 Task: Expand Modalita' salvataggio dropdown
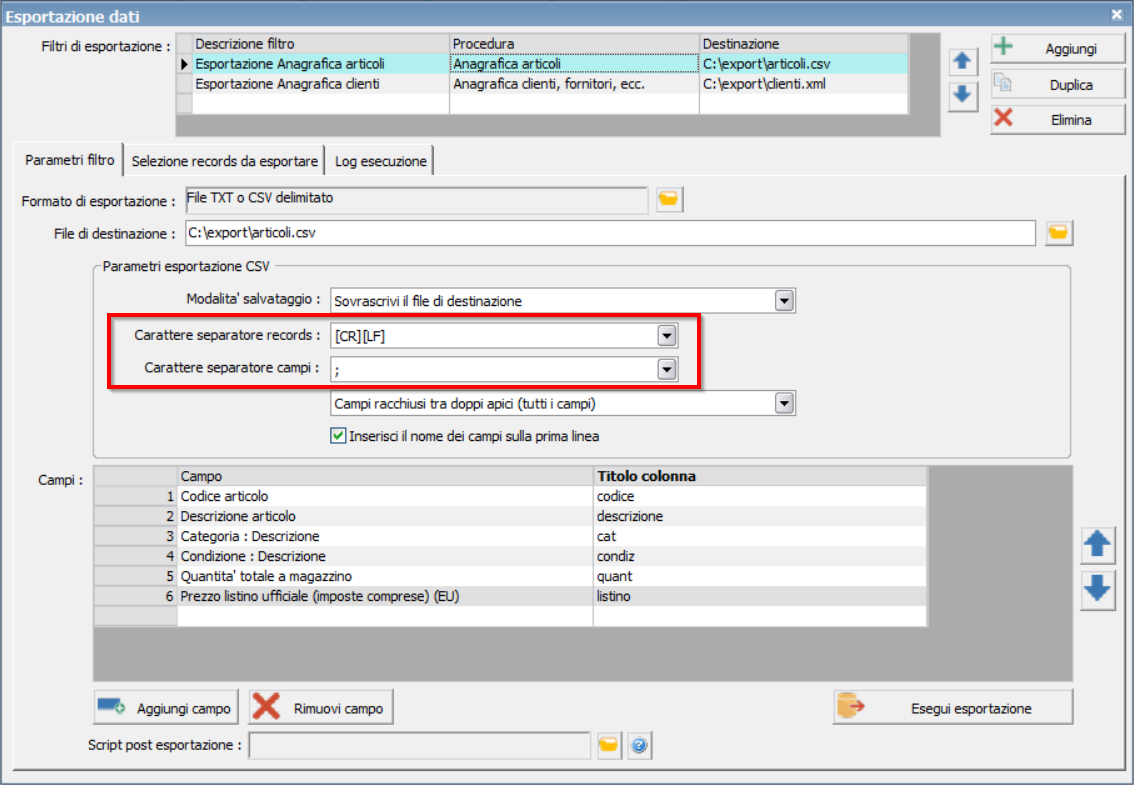click(784, 300)
